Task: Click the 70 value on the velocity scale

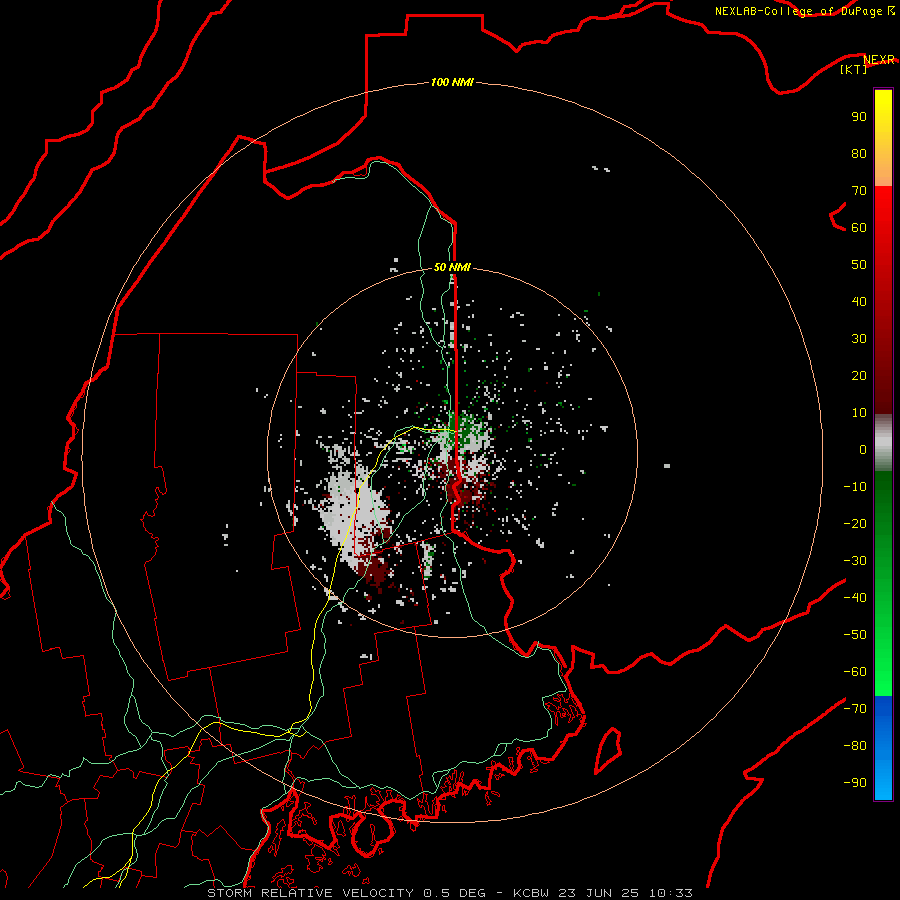Action: pos(859,191)
